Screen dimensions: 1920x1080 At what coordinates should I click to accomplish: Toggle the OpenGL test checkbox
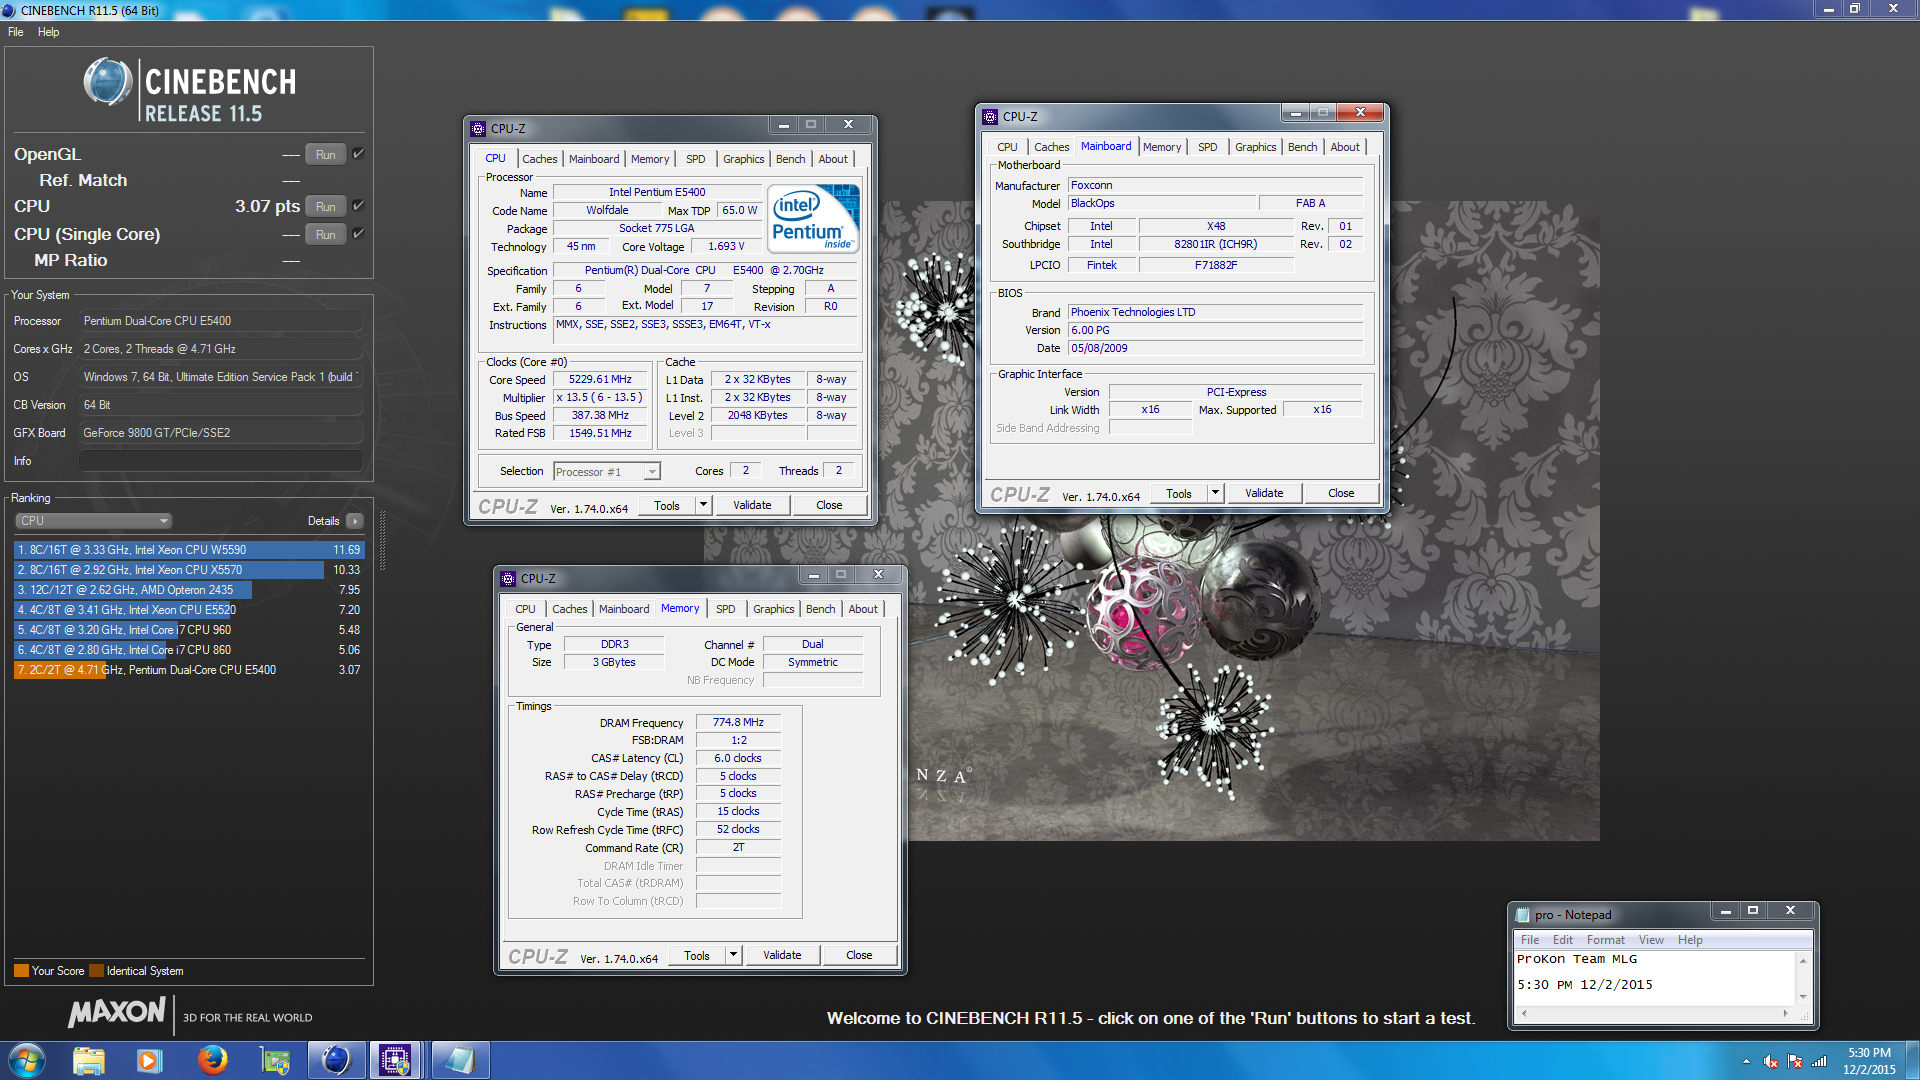358,154
